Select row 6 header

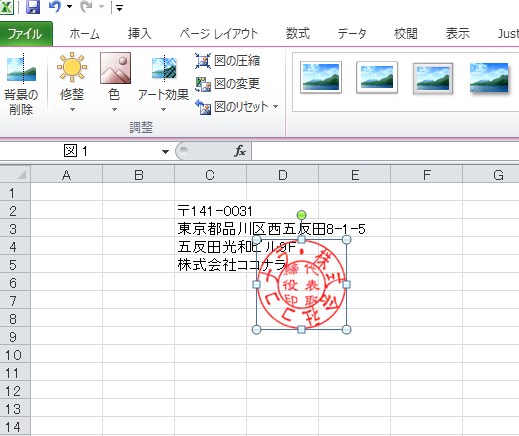click(x=15, y=282)
